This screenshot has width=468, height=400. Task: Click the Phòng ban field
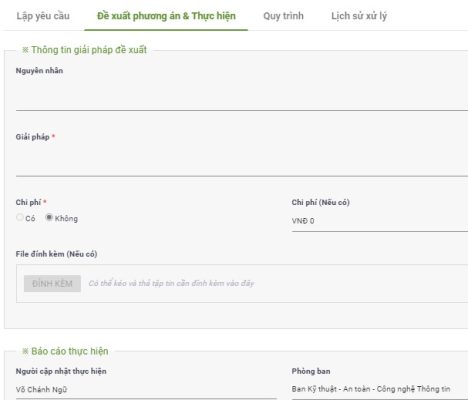click(380, 389)
